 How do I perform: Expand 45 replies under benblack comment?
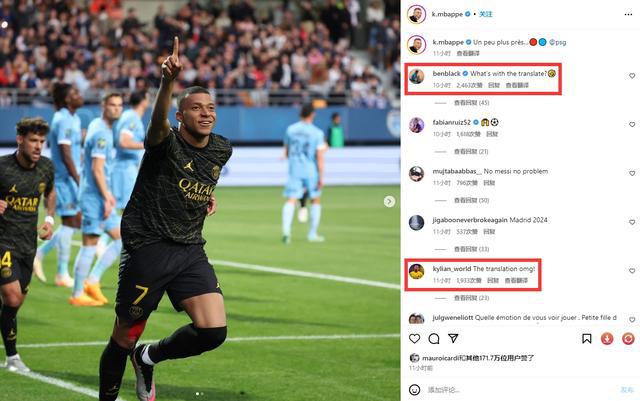(x=471, y=102)
